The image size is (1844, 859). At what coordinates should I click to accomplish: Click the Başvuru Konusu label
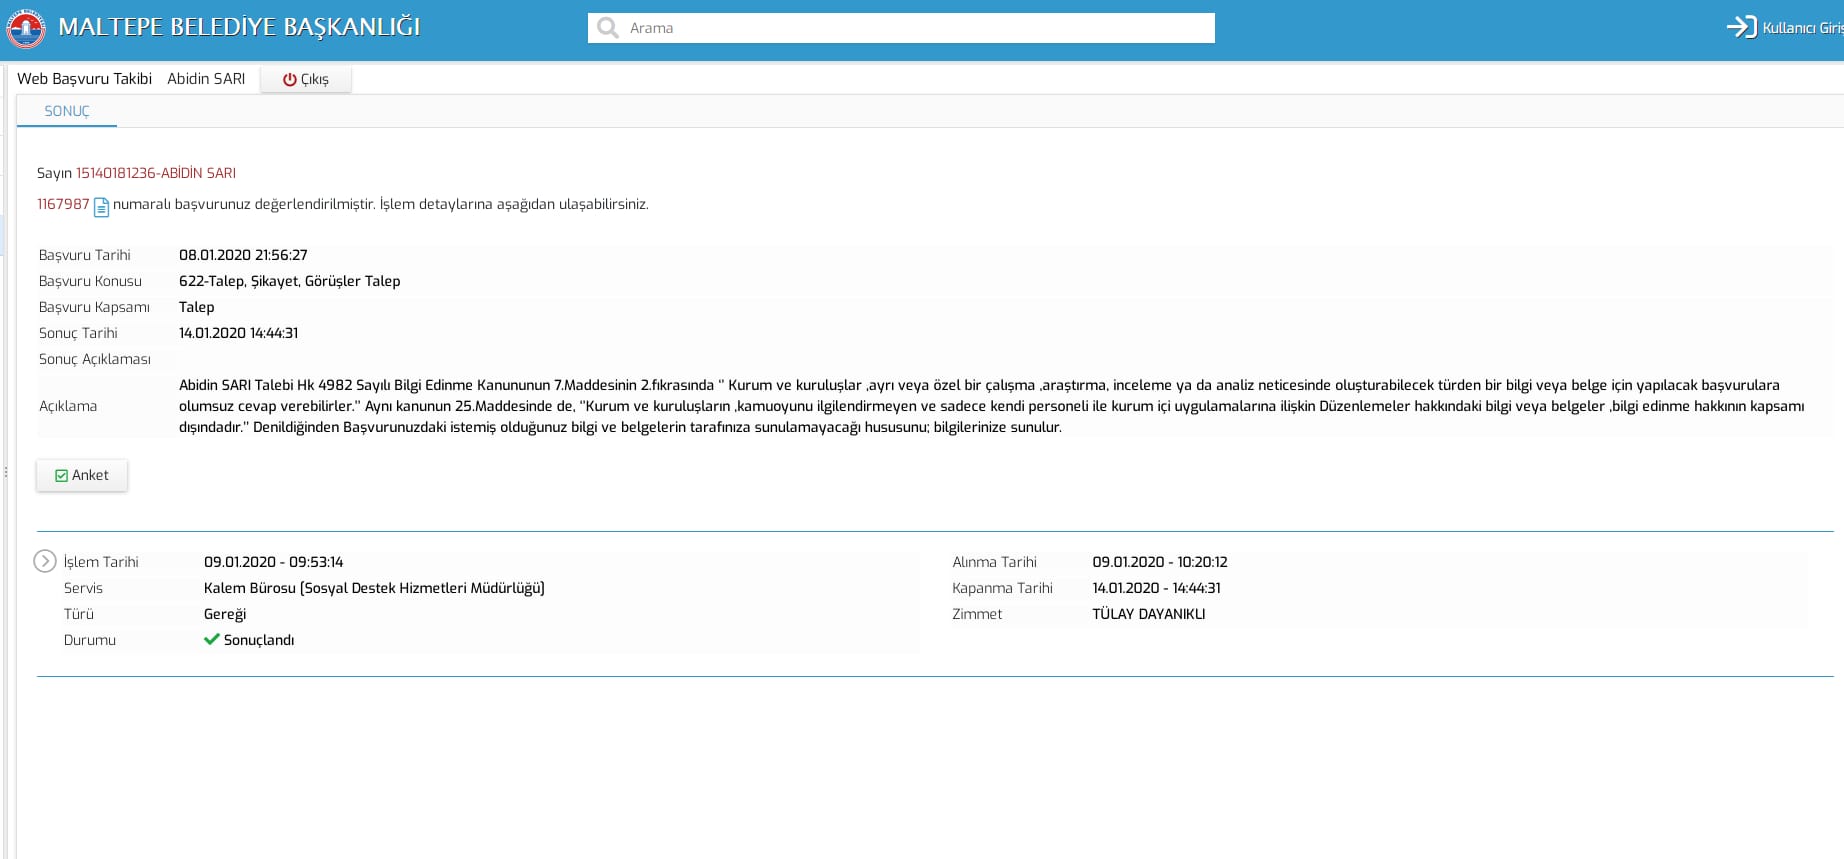coord(91,281)
